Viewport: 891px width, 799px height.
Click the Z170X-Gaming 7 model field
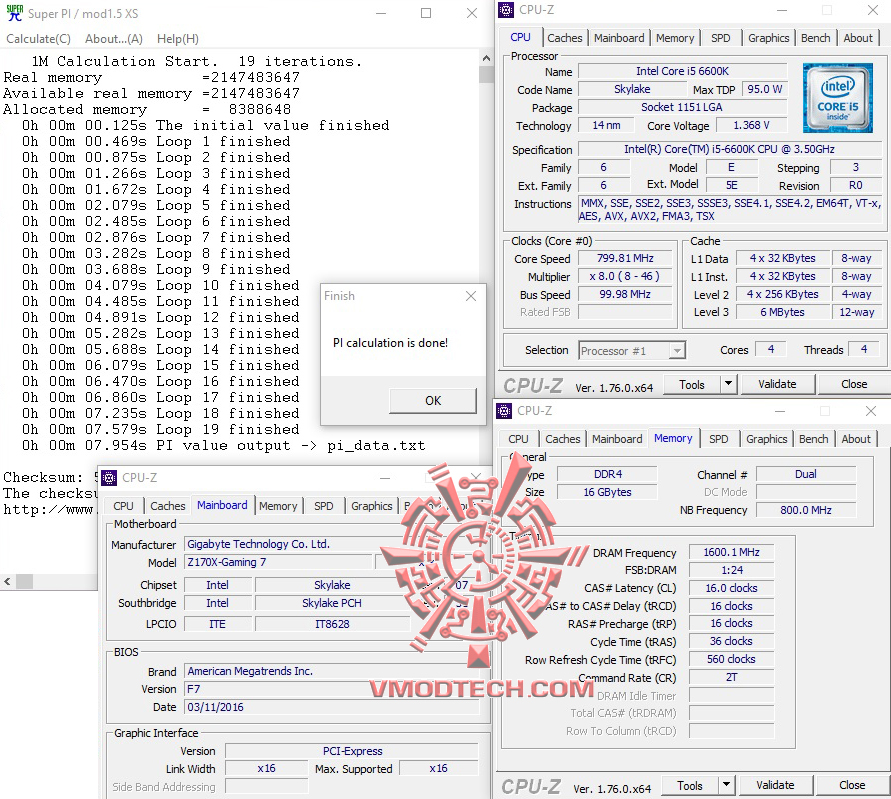[x=278, y=563]
